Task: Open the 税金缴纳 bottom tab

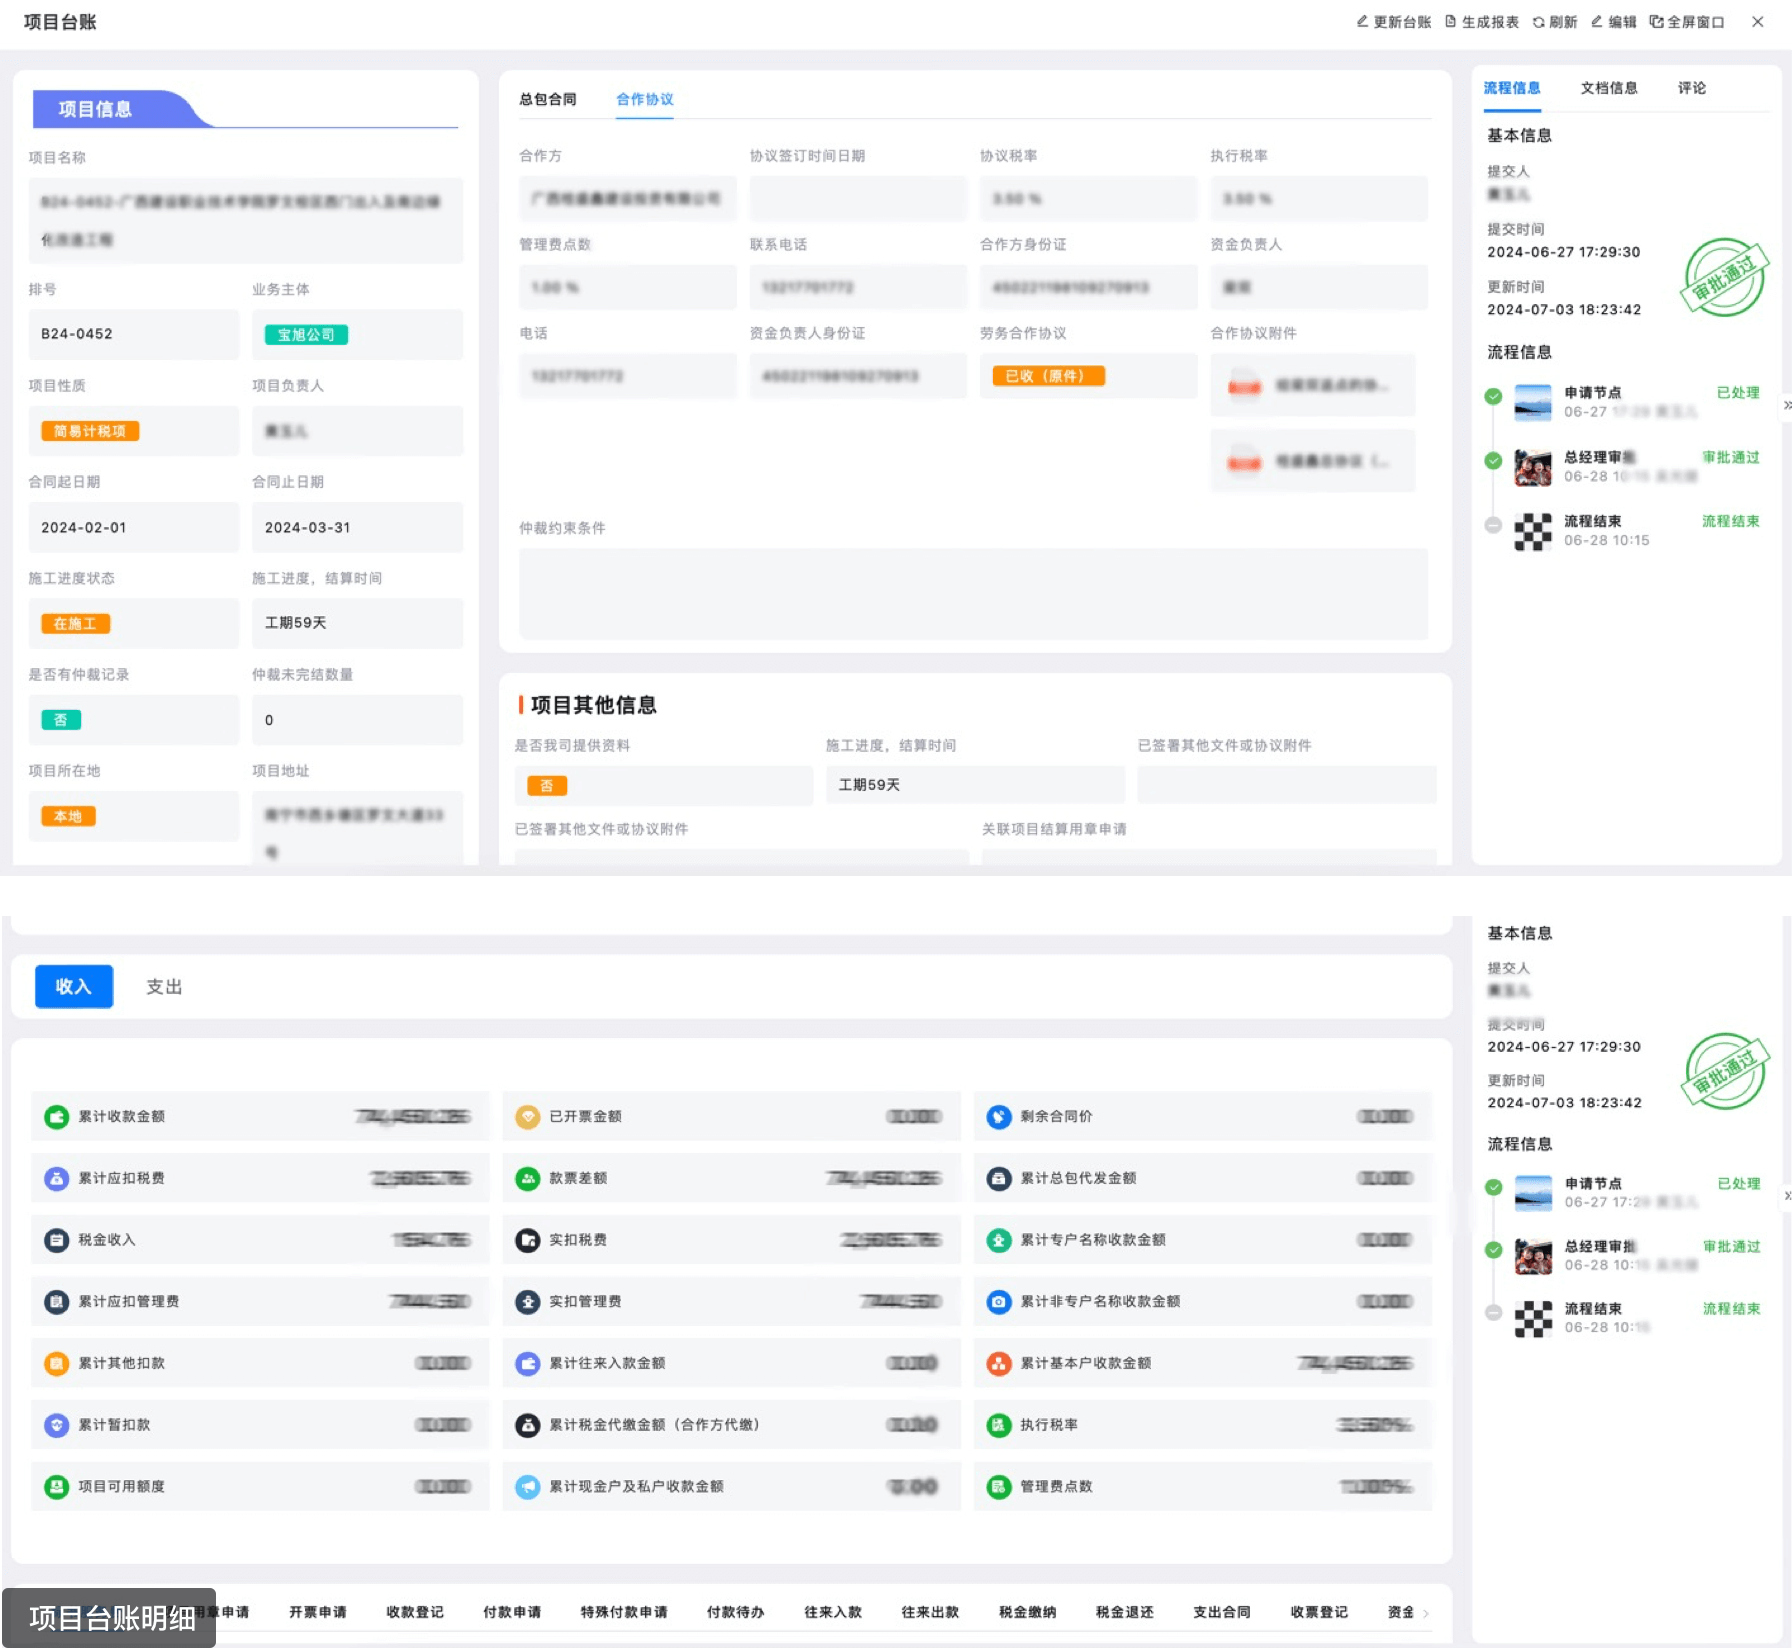Action: pos(1027,1612)
